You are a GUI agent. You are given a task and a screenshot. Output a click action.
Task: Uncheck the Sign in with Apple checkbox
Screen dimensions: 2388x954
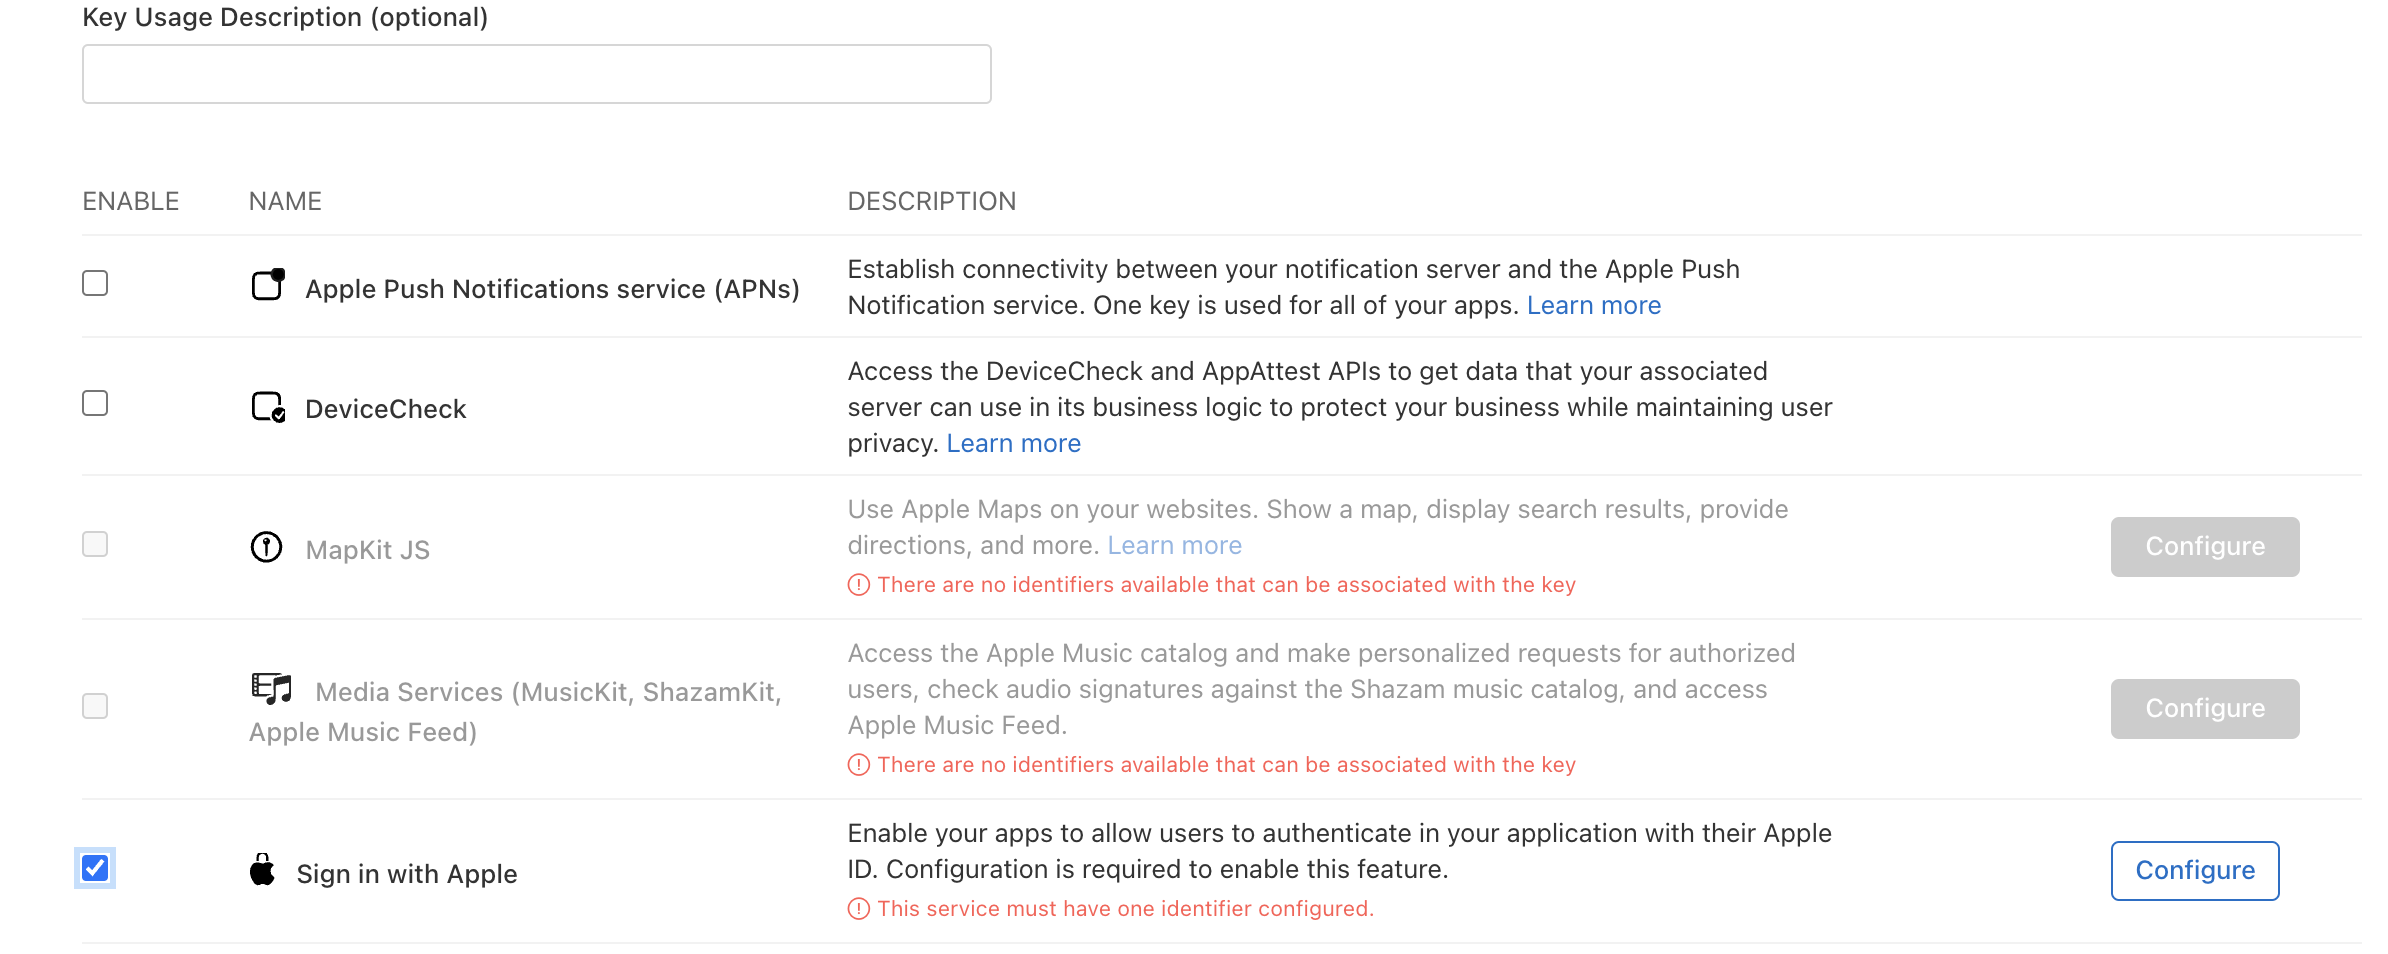click(x=95, y=868)
